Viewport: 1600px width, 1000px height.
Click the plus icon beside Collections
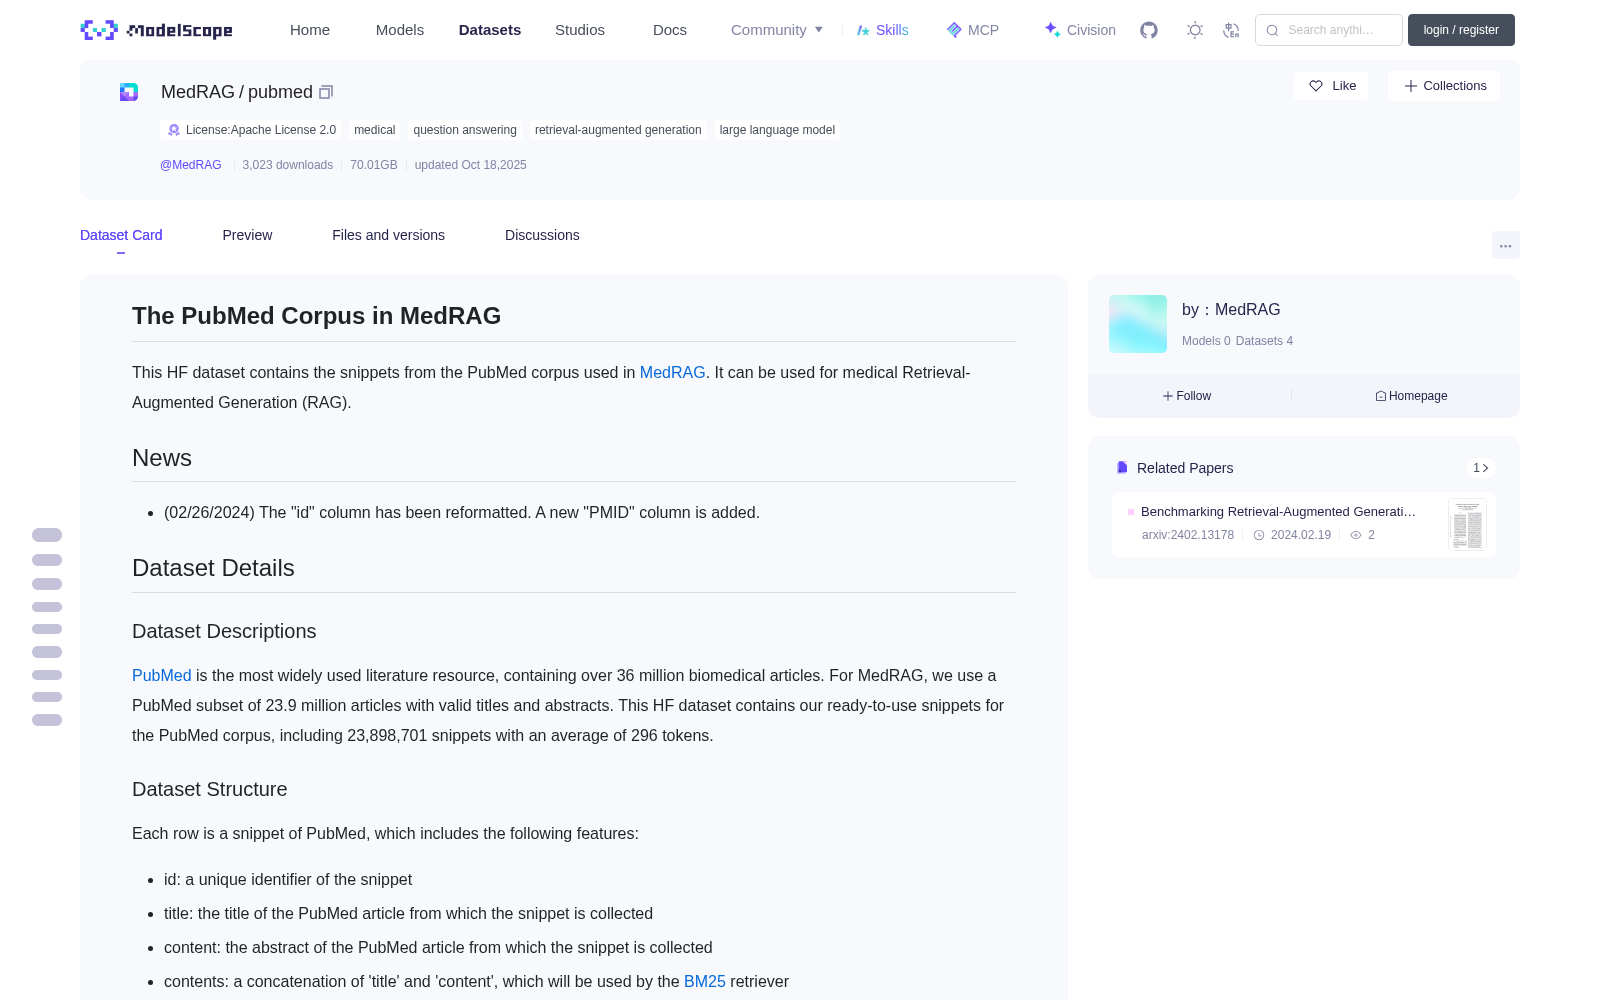tap(1411, 86)
